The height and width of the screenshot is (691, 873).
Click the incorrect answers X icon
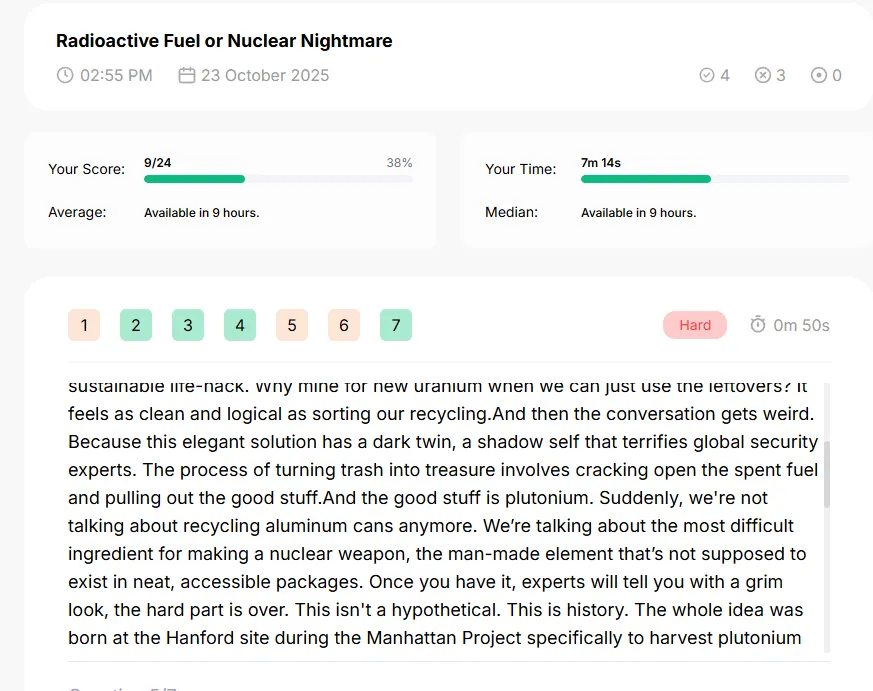click(762, 75)
